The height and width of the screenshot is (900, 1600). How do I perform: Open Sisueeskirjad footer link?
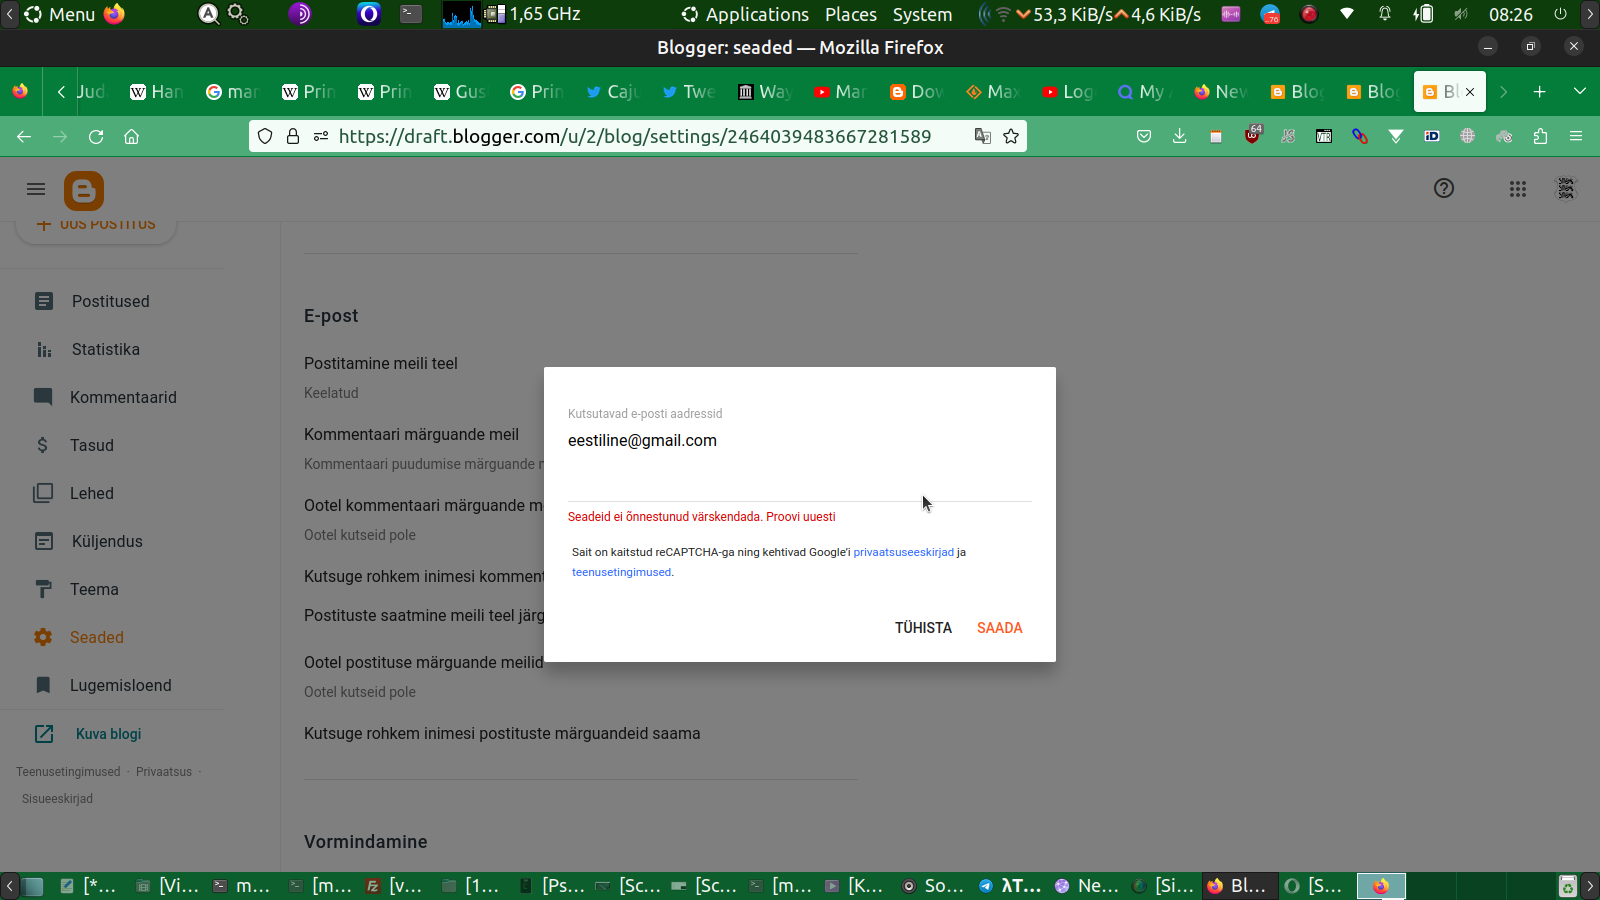[57, 799]
